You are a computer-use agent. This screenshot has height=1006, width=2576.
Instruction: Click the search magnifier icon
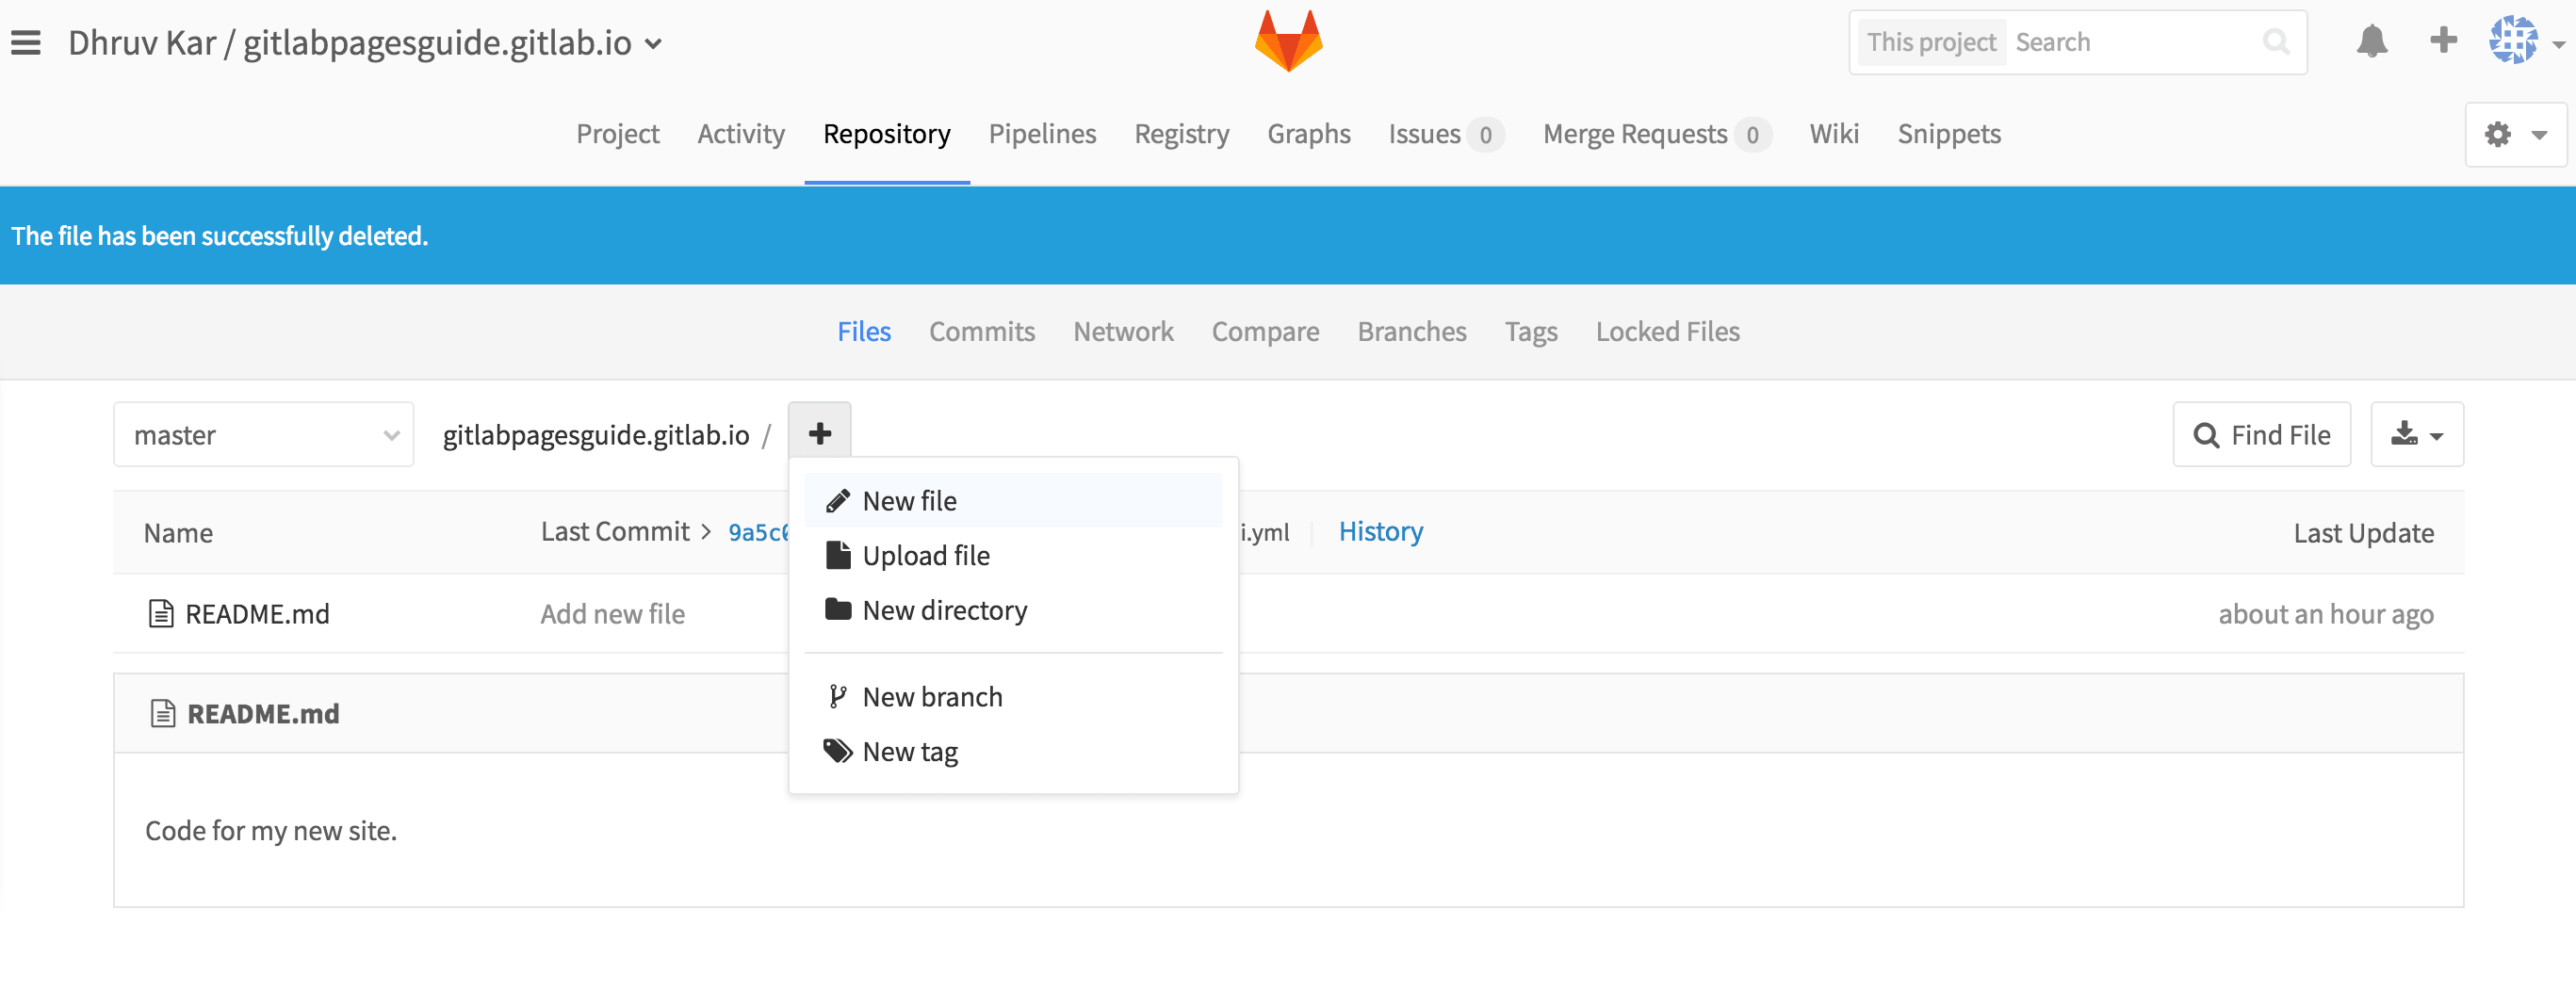coord(2276,42)
